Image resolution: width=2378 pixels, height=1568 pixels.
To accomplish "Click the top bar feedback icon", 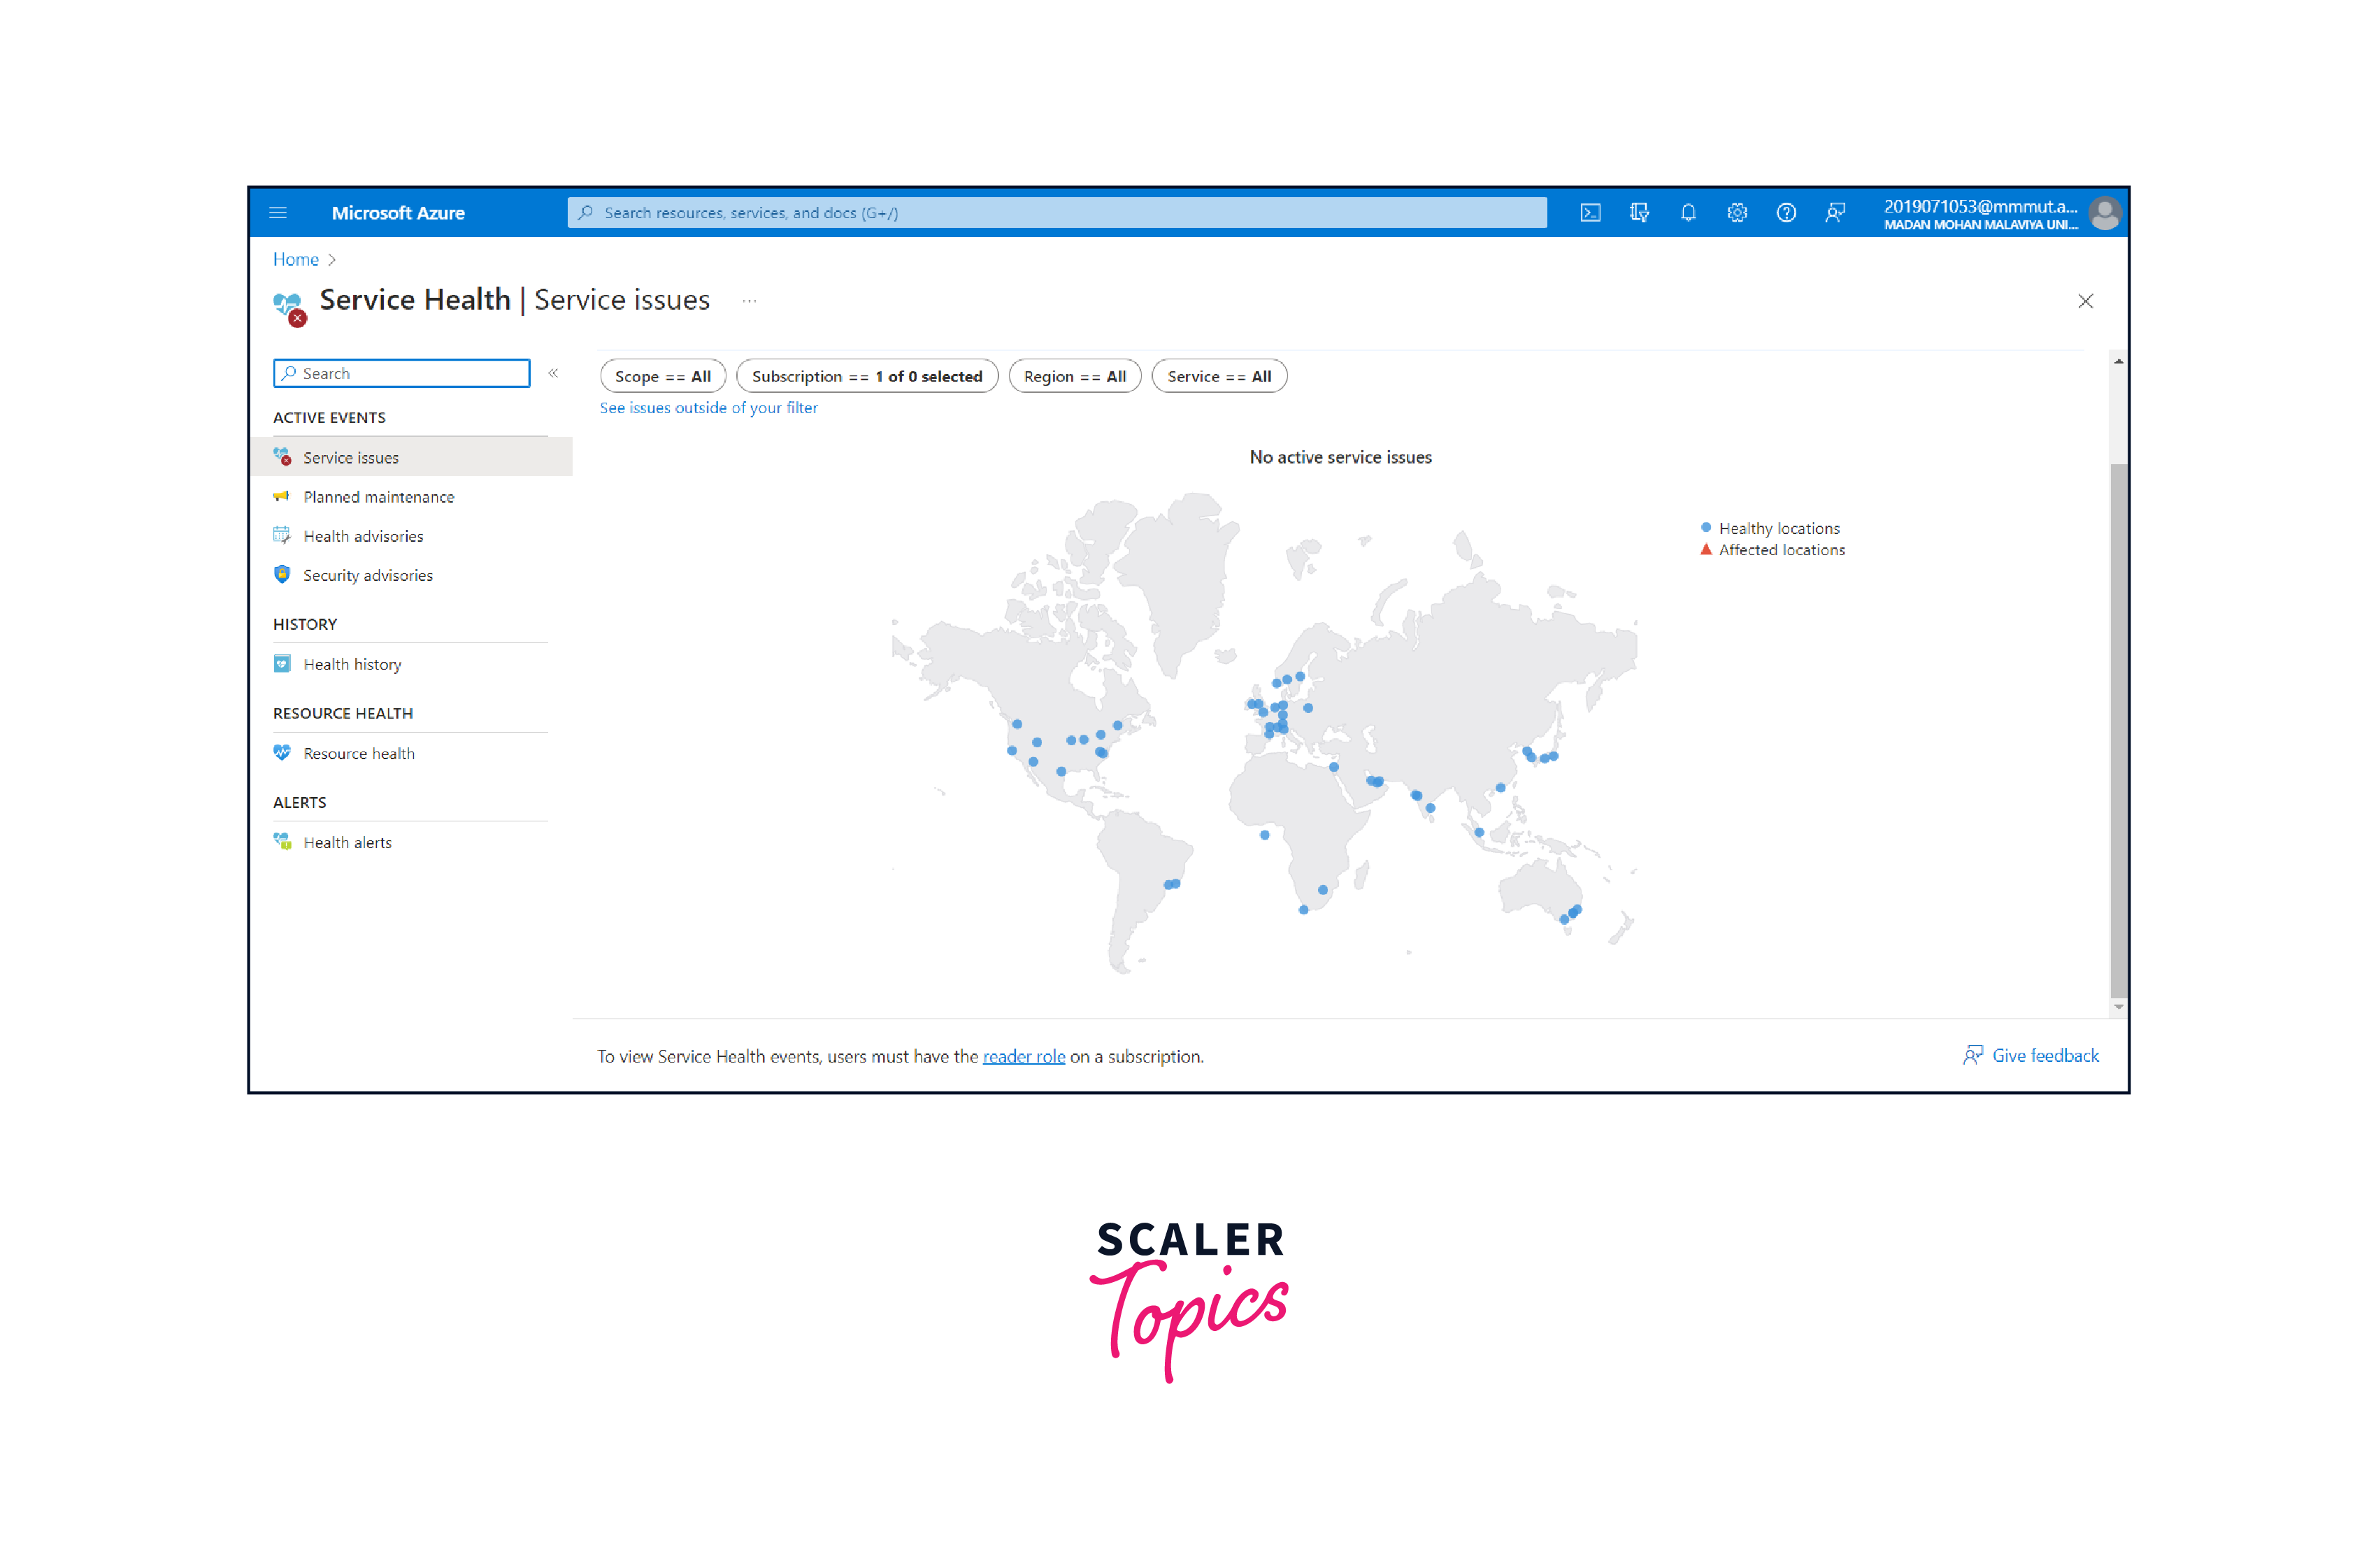I will click(x=1834, y=213).
